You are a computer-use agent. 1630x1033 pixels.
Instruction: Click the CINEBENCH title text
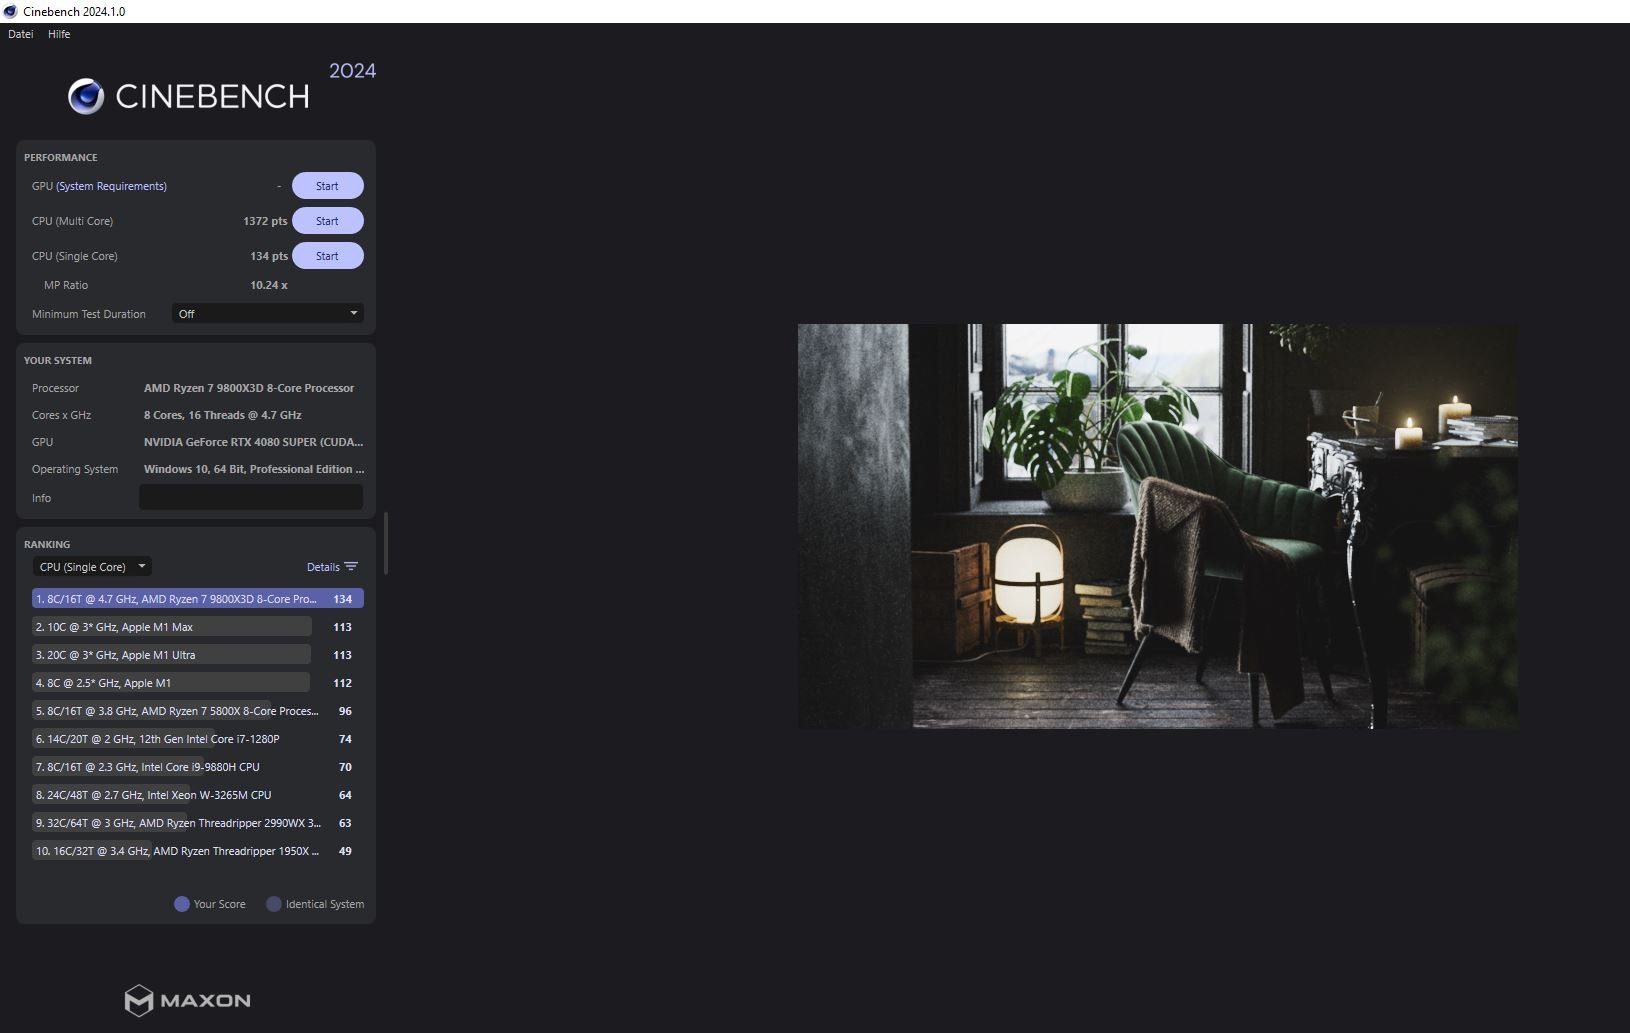click(212, 97)
